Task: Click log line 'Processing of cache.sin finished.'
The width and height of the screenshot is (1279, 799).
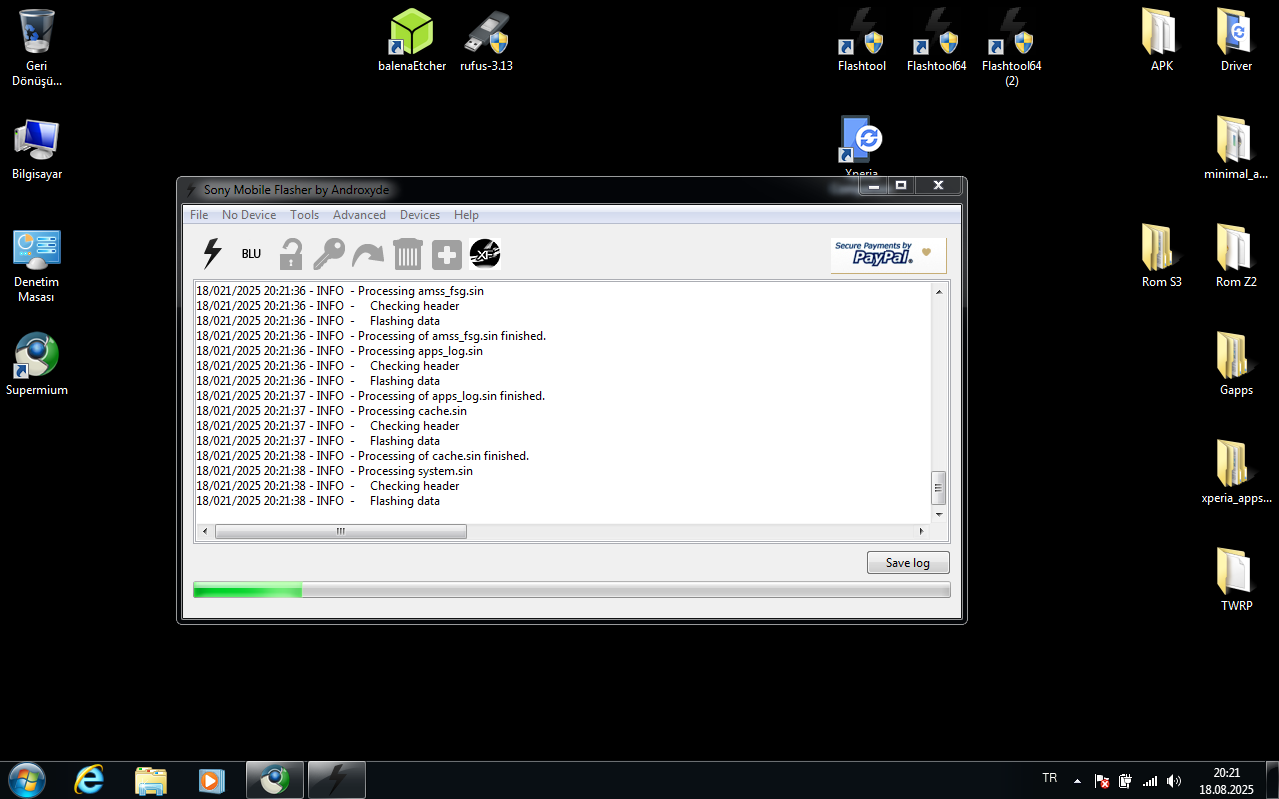Action: click(443, 456)
